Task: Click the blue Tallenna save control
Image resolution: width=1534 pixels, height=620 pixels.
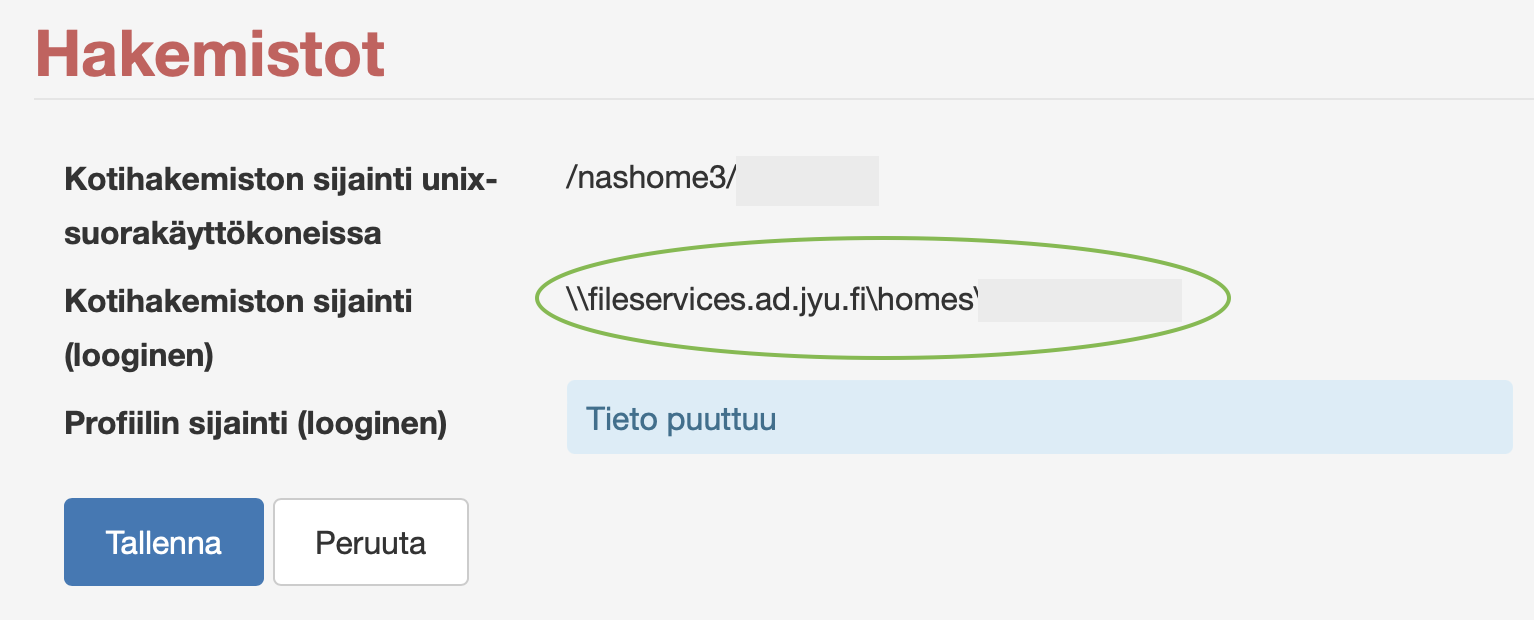Action: [x=163, y=542]
